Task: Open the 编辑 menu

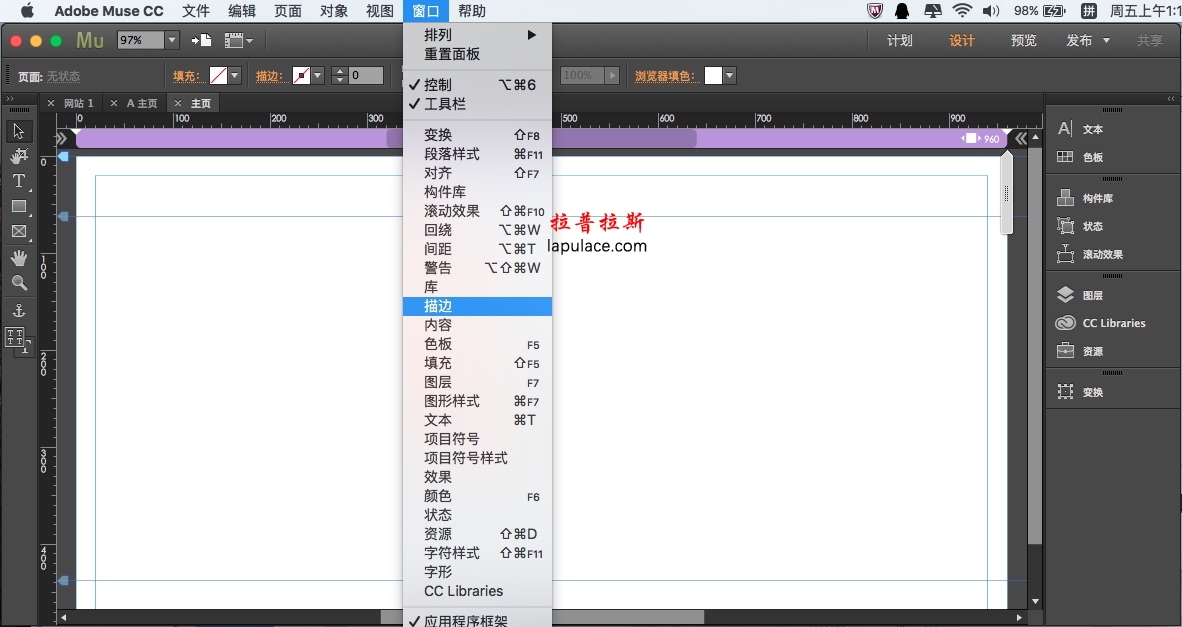Action: (x=242, y=11)
